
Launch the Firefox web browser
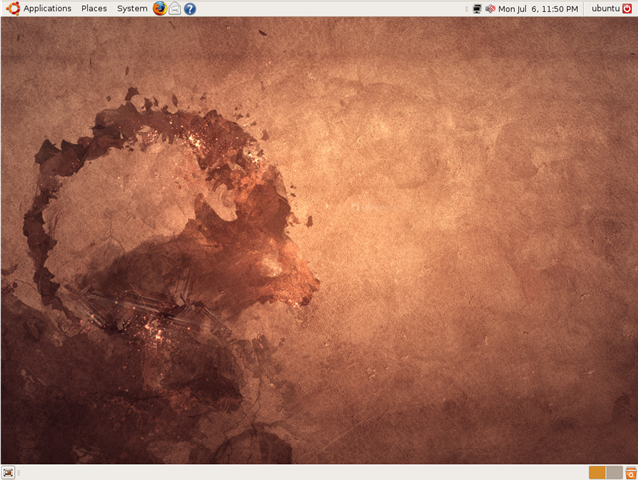160,8
